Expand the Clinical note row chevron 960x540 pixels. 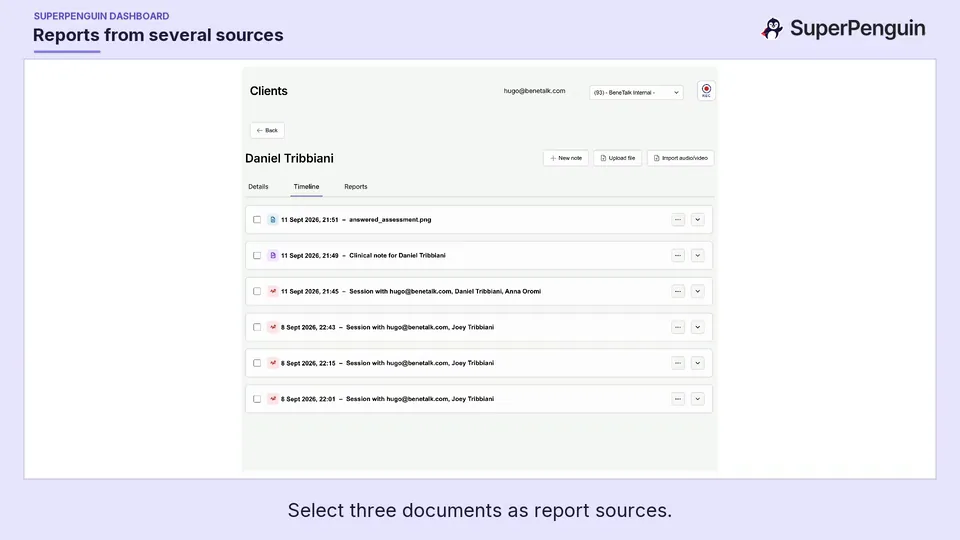[697, 255]
